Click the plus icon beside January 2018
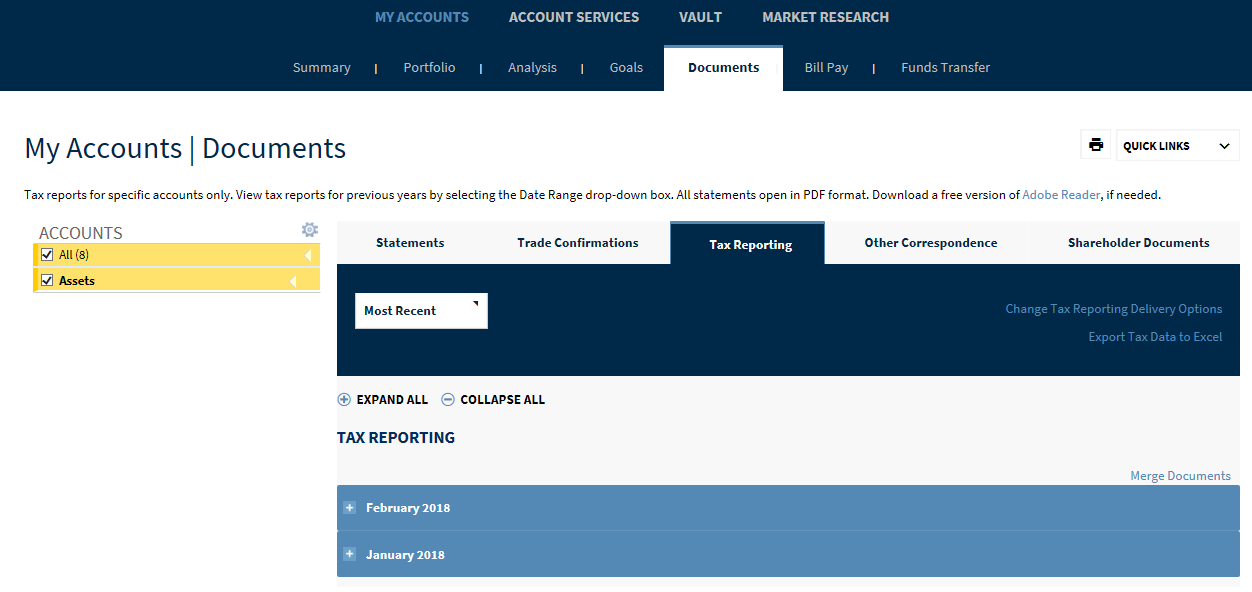Screen dimensions: 1252x592 (349, 554)
